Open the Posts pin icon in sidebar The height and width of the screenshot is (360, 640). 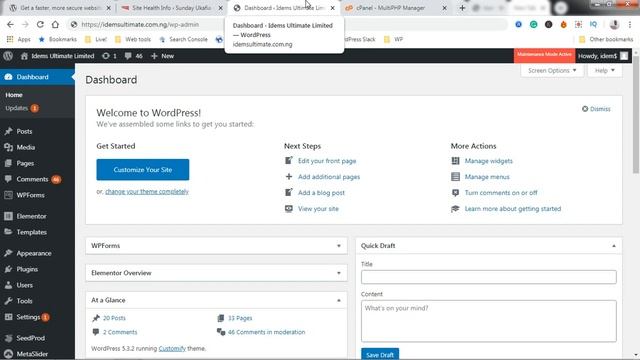8,131
